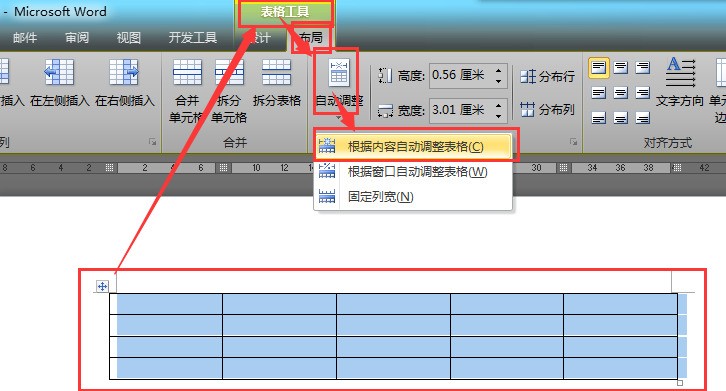The image size is (726, 391).
Task: Select Align Bottom Center alignment icon
Action: tap(620, 118)
